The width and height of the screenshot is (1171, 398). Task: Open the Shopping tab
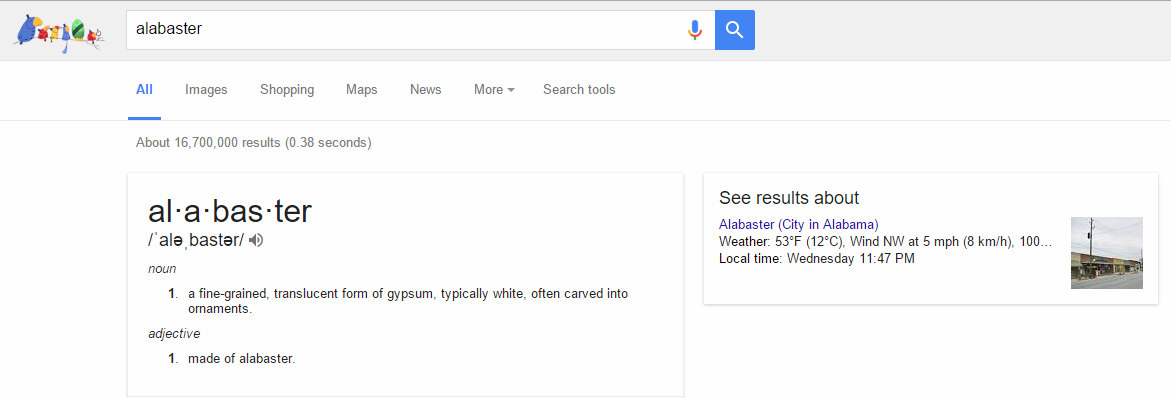[287, 90]
